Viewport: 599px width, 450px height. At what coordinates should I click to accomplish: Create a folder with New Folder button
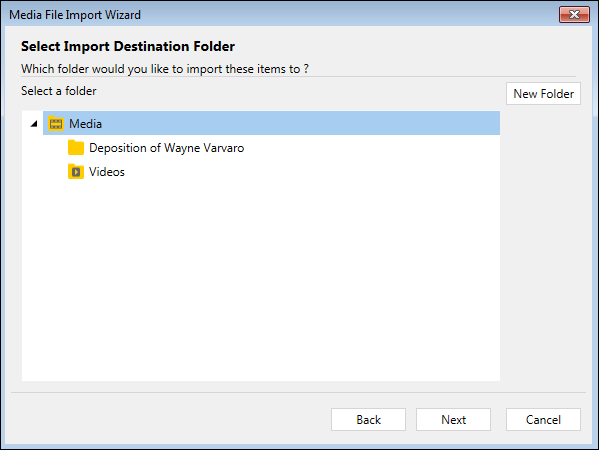click(x=543, y=94)
